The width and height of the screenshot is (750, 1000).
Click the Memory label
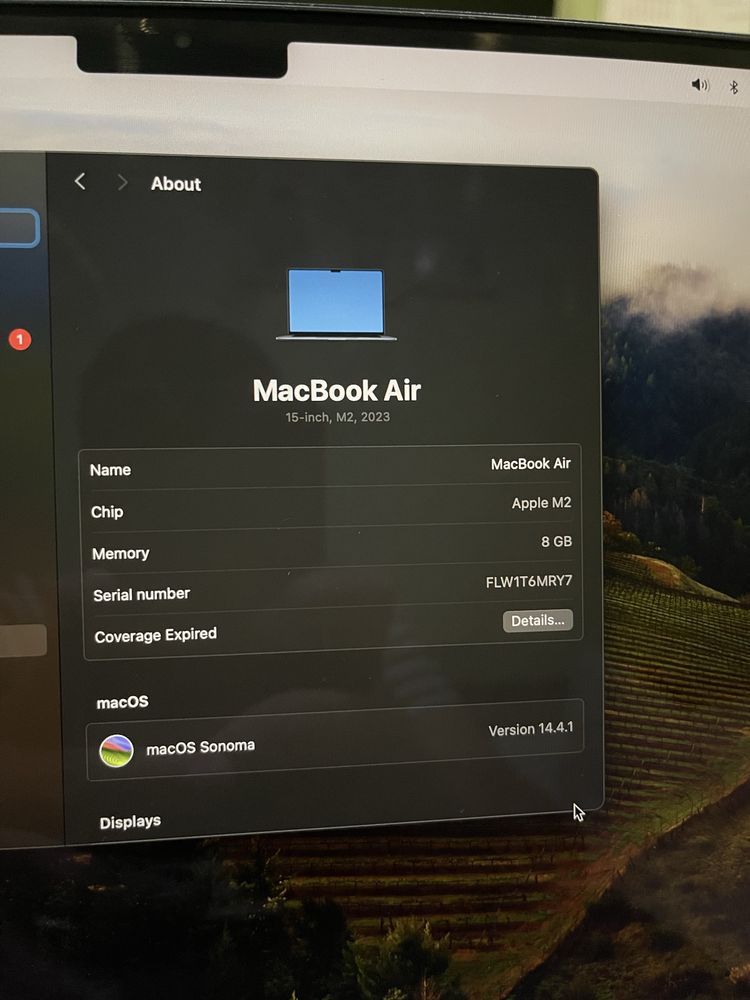point(121,554)
